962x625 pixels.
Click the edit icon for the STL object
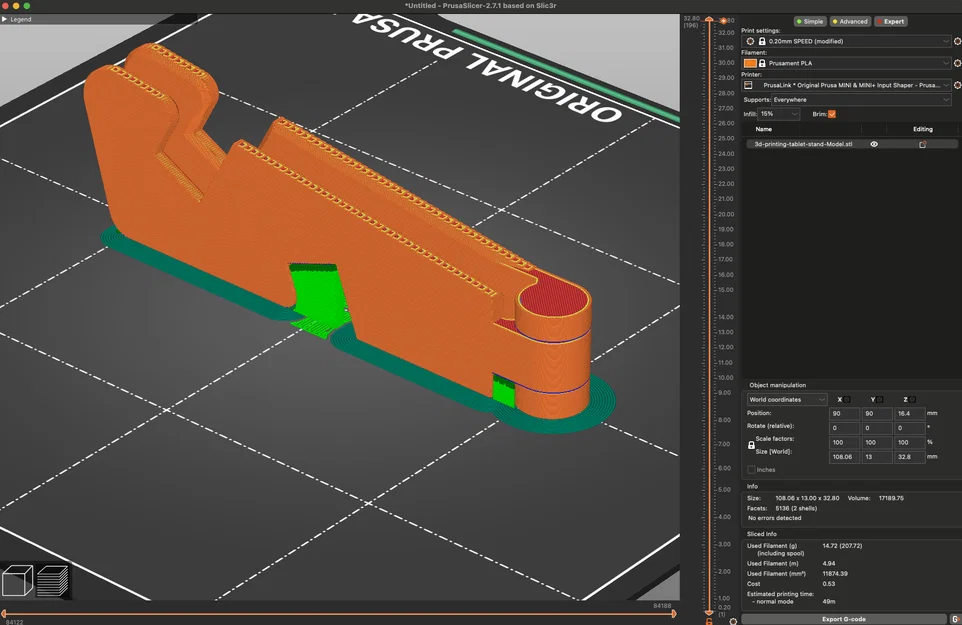pos(922,144)
